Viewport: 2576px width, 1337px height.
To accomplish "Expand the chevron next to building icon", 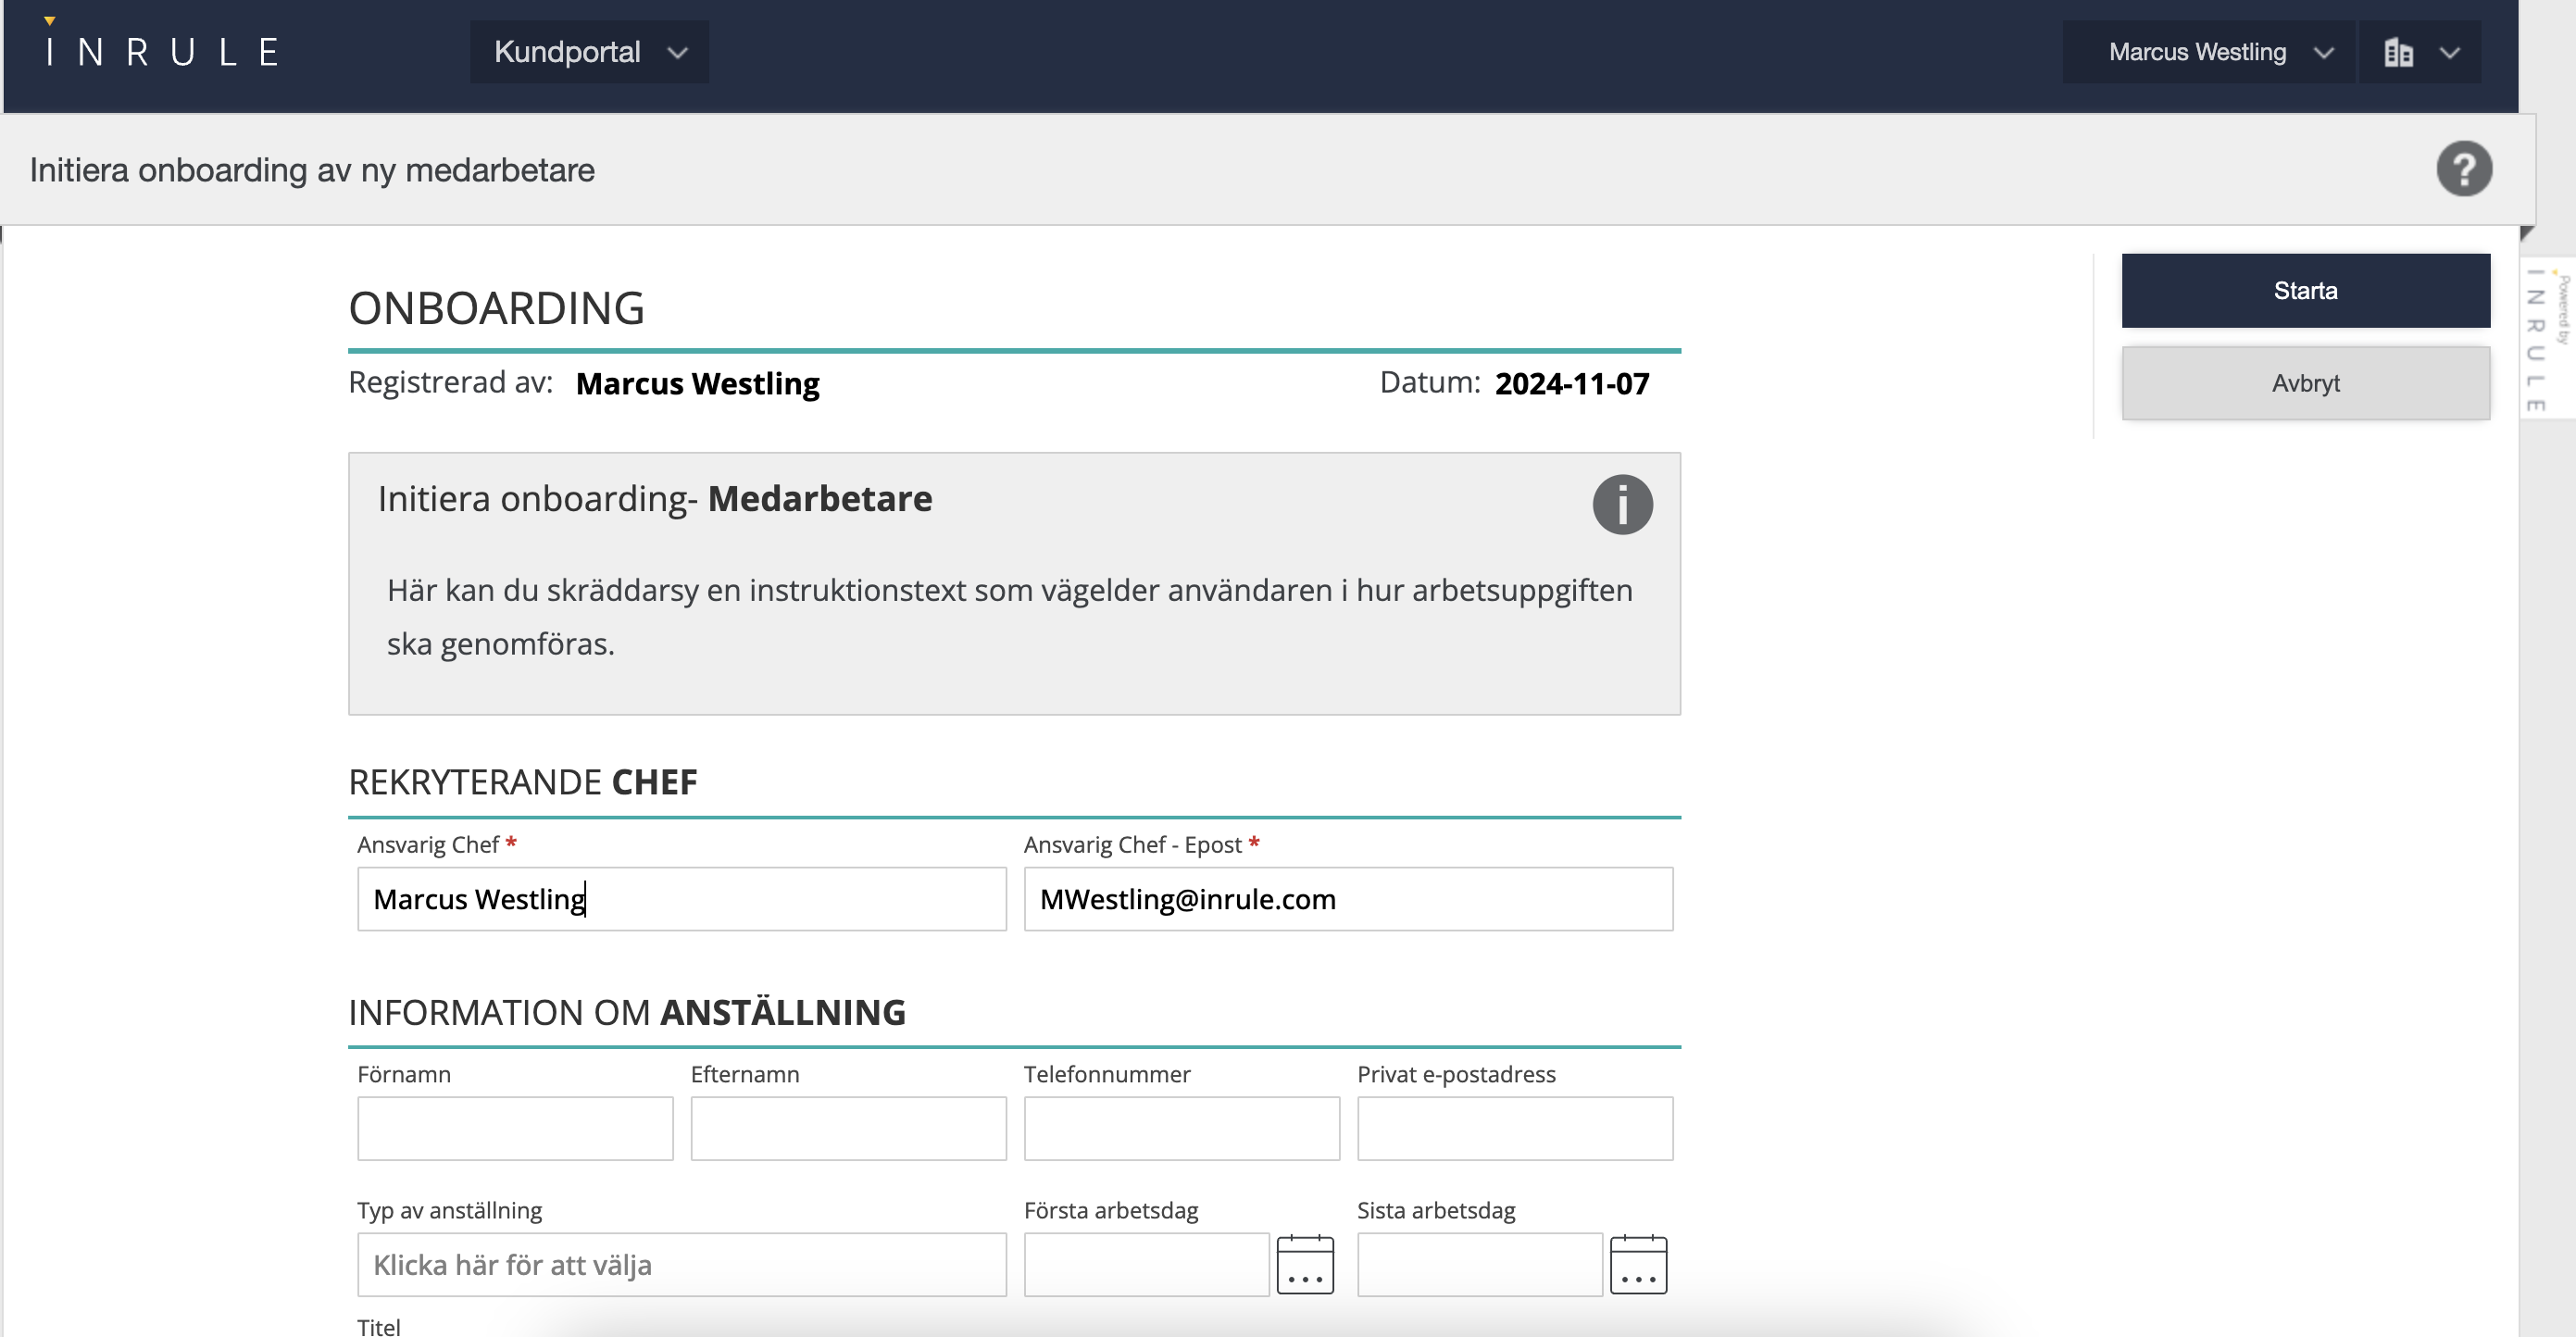I will click(x=2449, y=53).
